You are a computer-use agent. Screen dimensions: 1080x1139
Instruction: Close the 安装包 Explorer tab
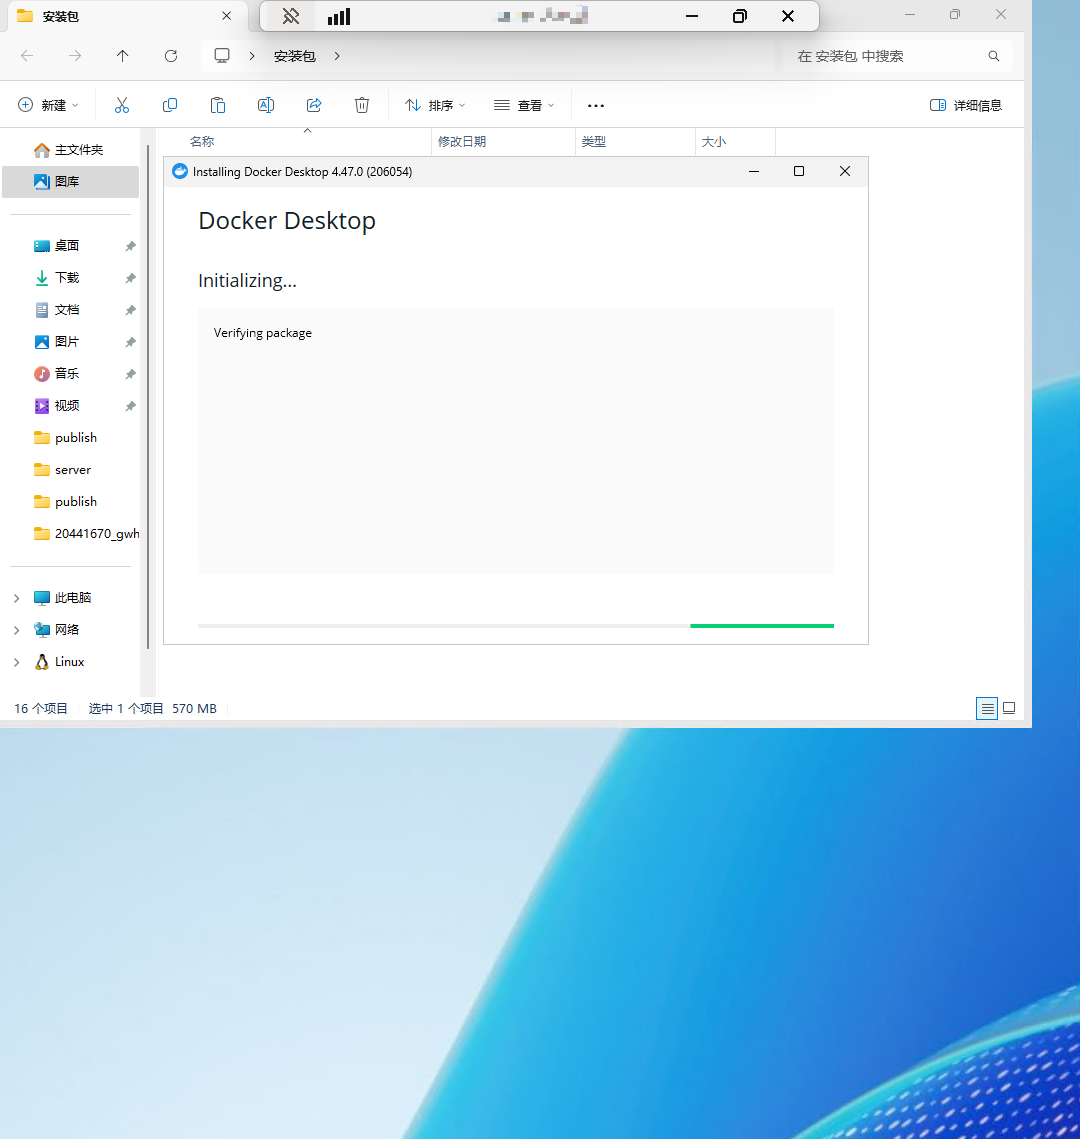point(227,16)
